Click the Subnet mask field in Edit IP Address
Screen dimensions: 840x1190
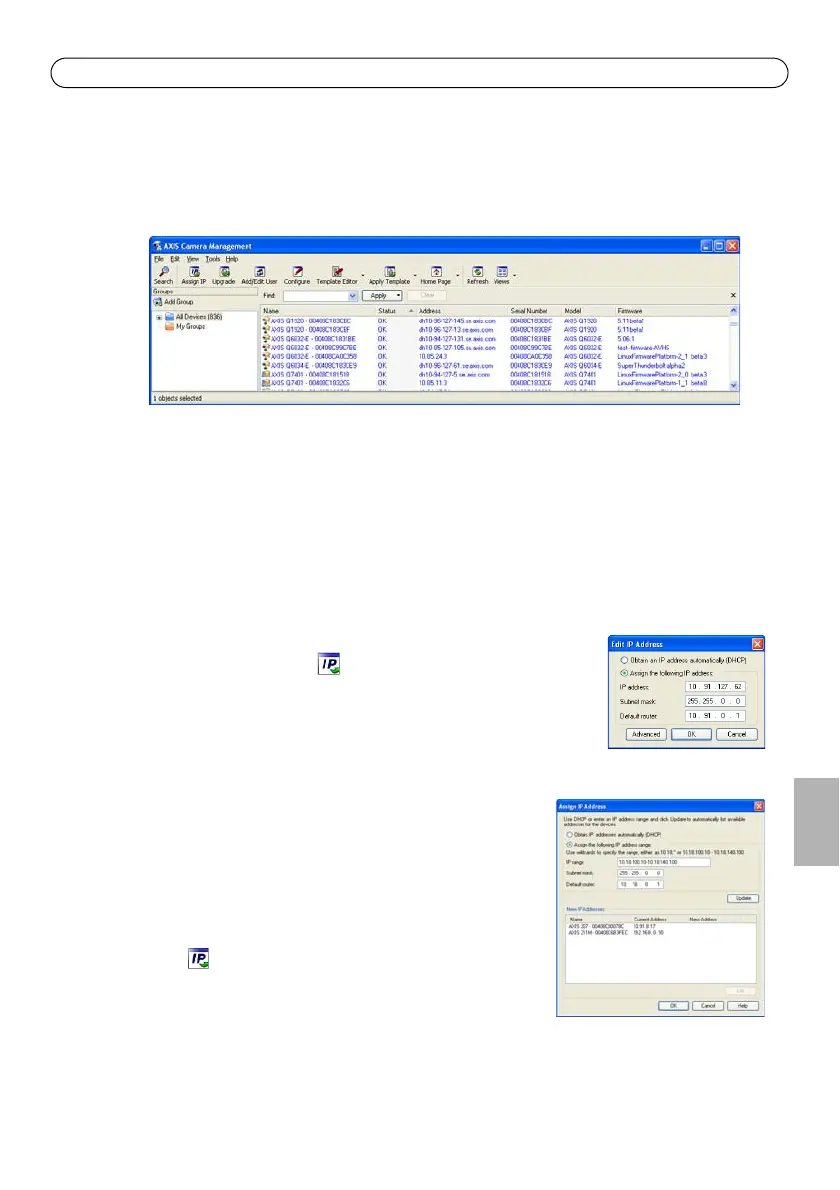coord(715,701)
